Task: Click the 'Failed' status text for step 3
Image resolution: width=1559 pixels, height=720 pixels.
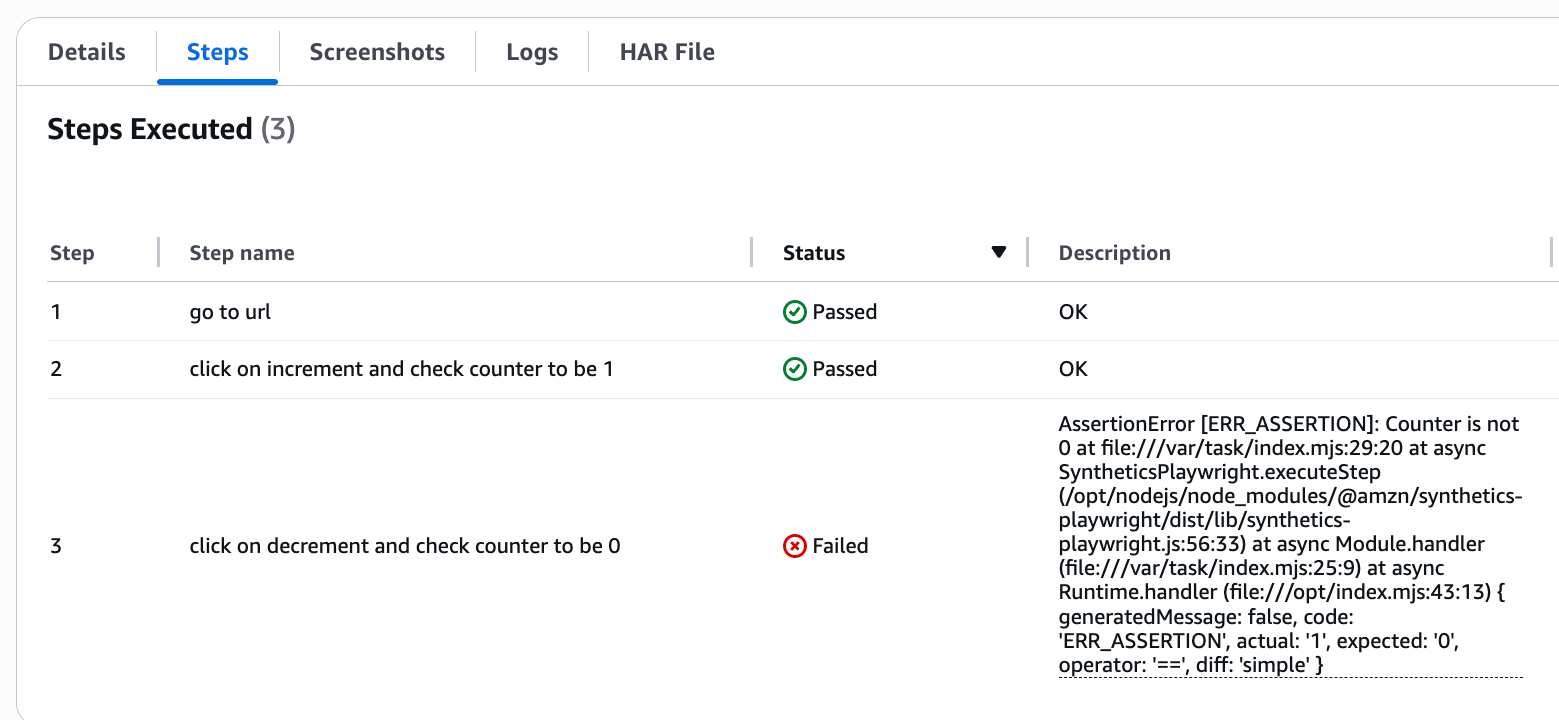Action: (x=840, y=547)
